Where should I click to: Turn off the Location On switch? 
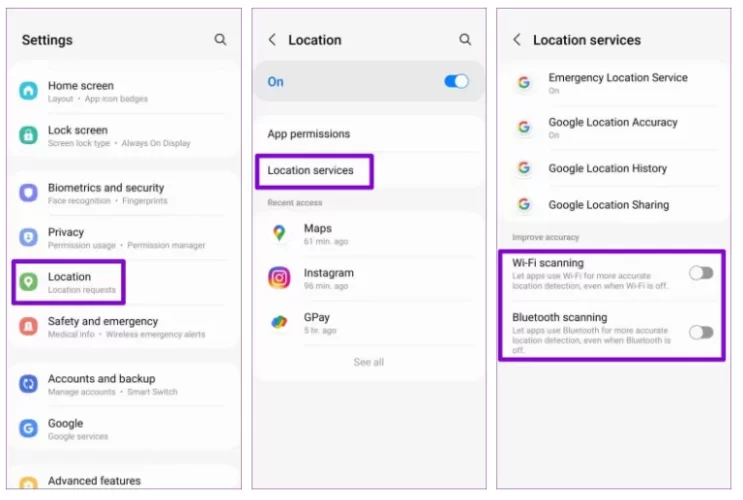pyautogui.click(x=456, y=82)
